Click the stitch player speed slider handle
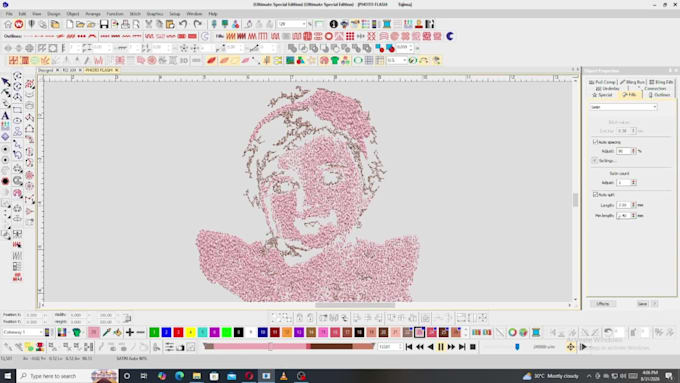The height and width of the screenshot is (383, 680). pyautogui.click(x=517, y=347)
